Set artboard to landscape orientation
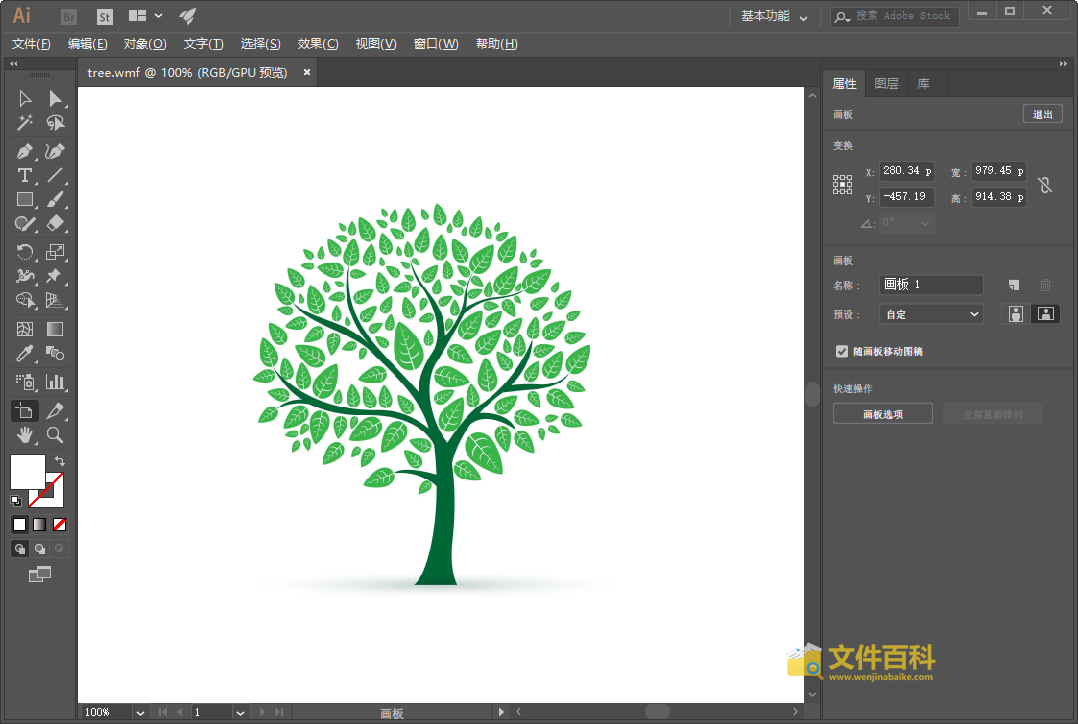The width and height of the screenshot is (1078, 724). 1046,314
